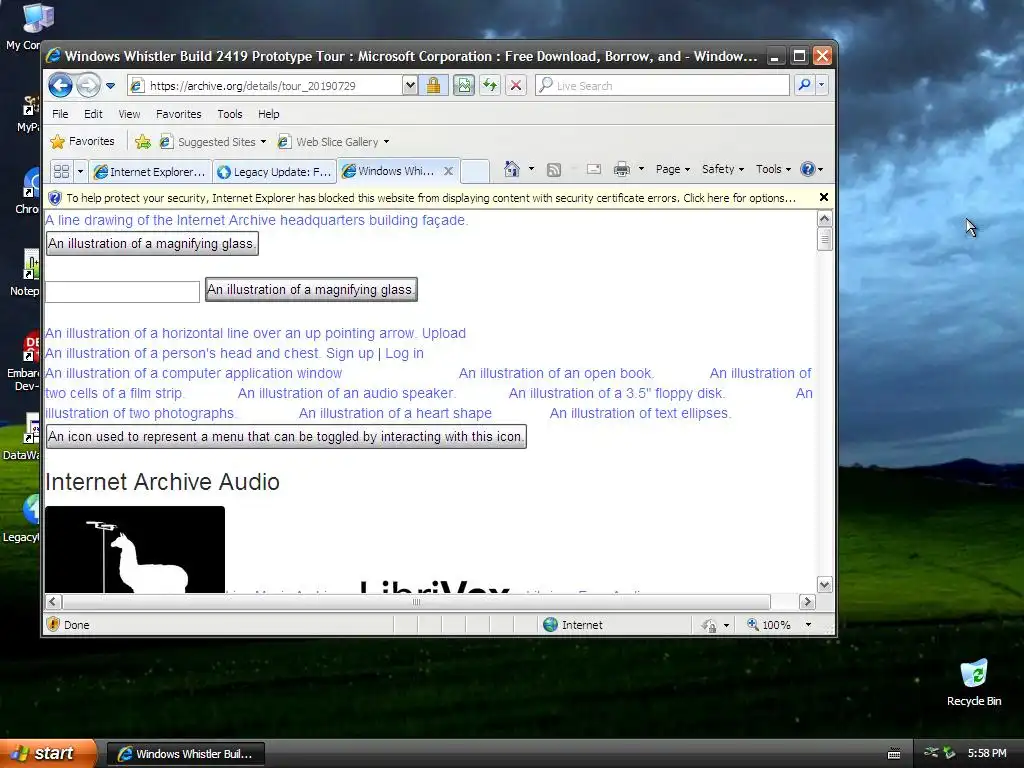Open Web Slice Gallery dropdown

(x=333, y=142)
